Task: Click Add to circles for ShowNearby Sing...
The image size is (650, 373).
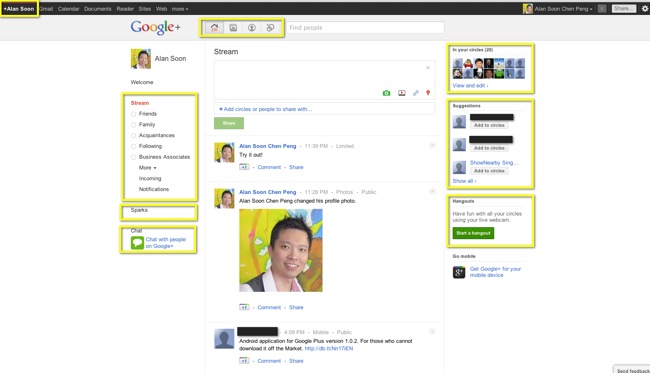Action: tap(489, 171)
